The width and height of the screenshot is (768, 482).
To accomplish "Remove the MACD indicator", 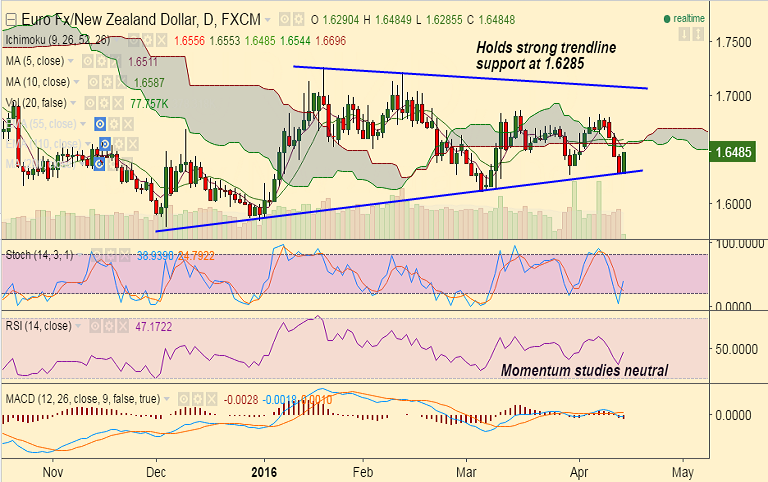I will point(211,399).
